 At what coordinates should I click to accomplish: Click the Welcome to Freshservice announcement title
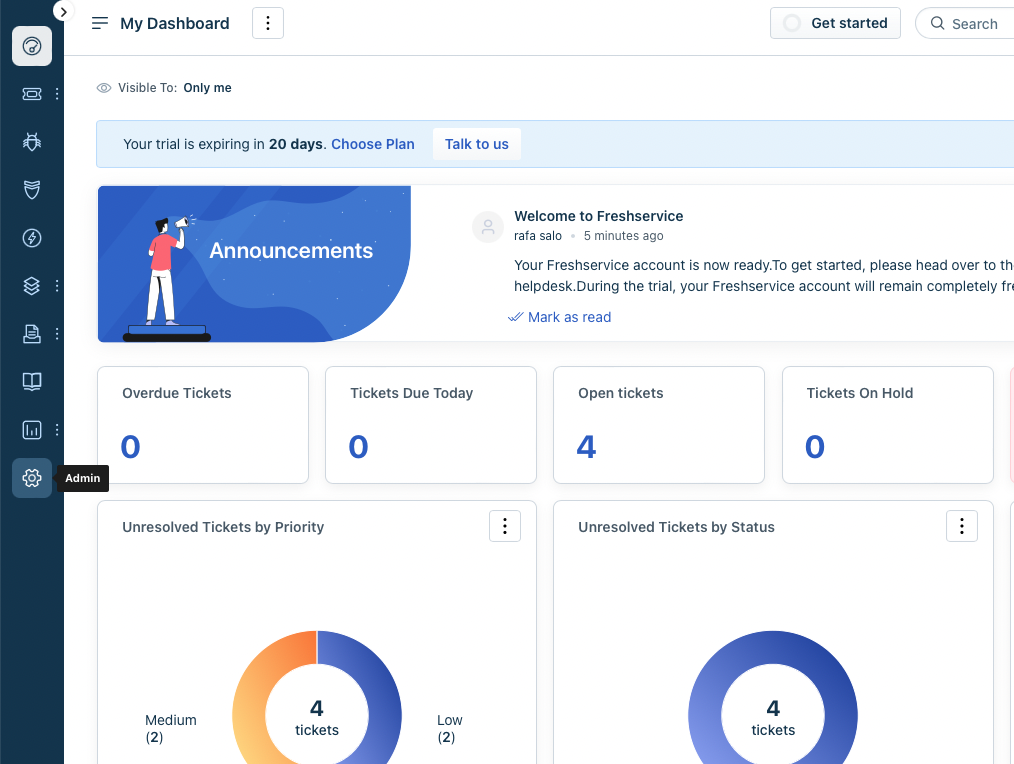[598, 216]
